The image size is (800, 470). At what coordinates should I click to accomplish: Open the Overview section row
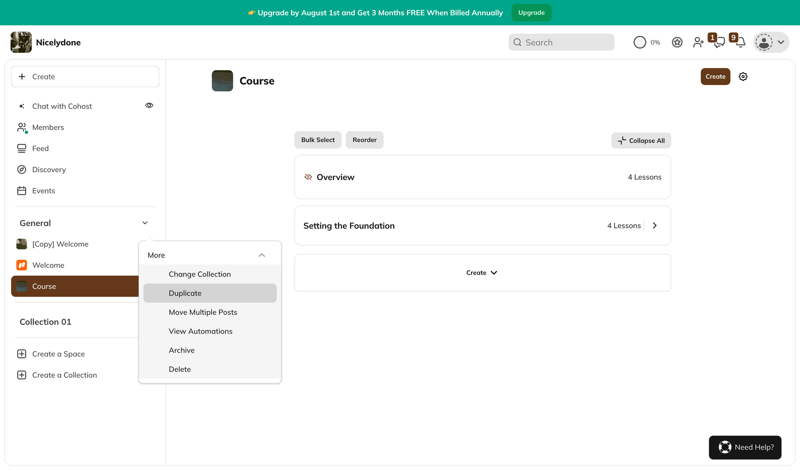[482, 177]
